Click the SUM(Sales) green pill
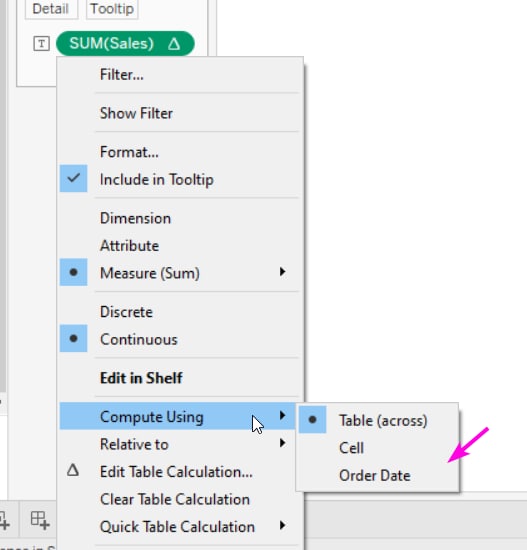This screenshot has height=550, width=527. [x=125, y=43]
